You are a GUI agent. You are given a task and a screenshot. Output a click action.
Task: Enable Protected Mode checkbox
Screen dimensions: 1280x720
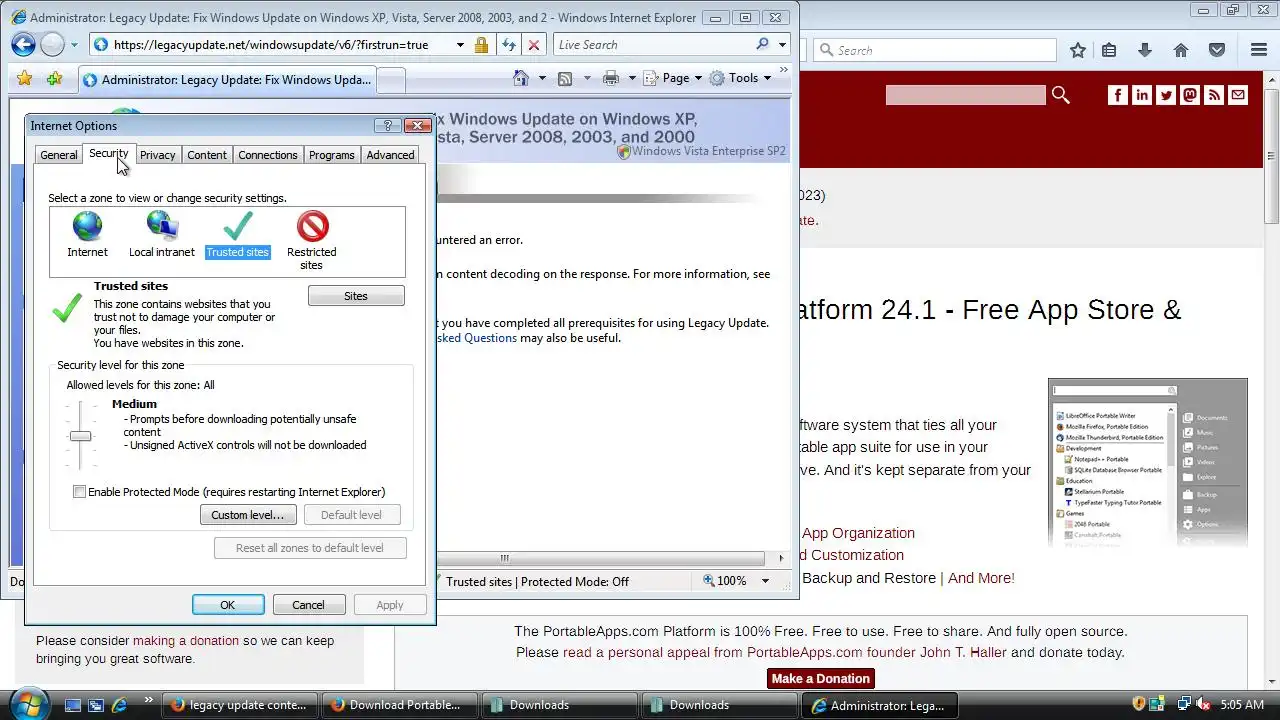click(79, 492)
